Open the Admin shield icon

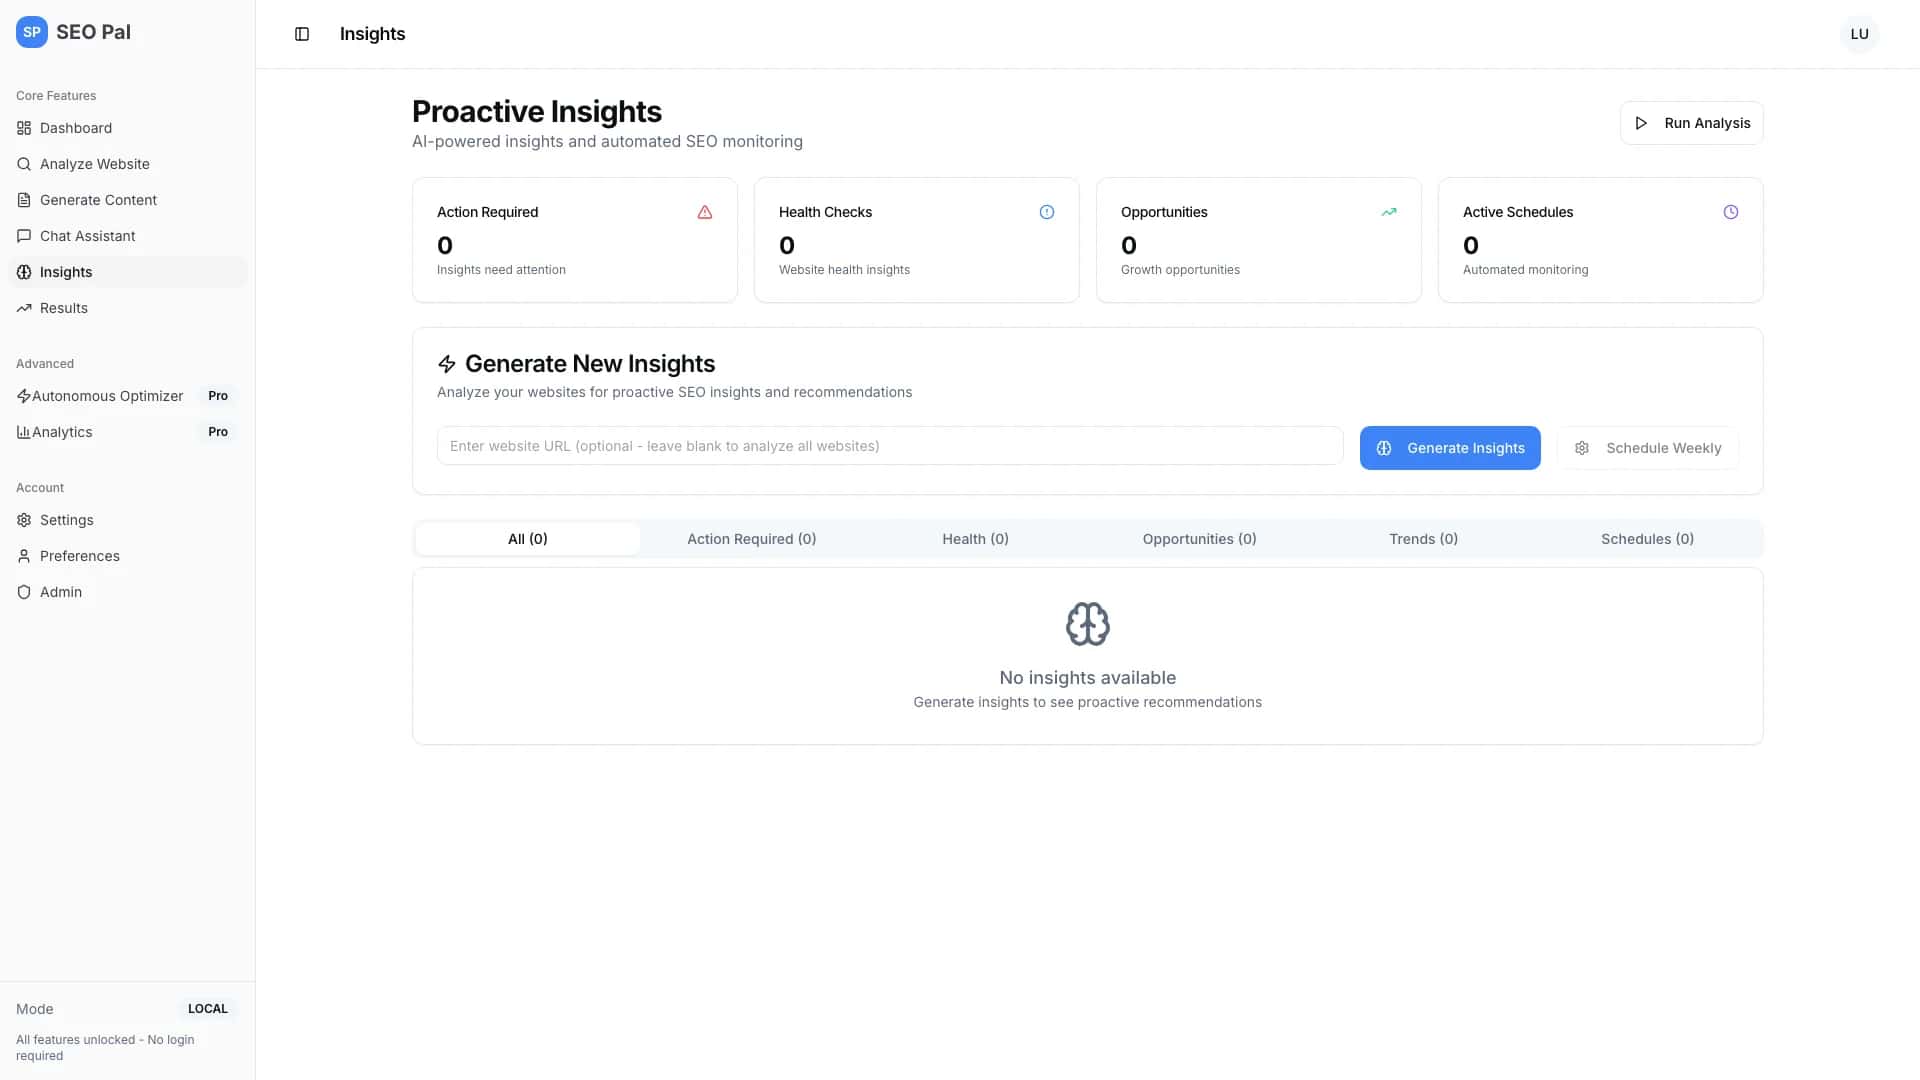click(x=24, y=591)
